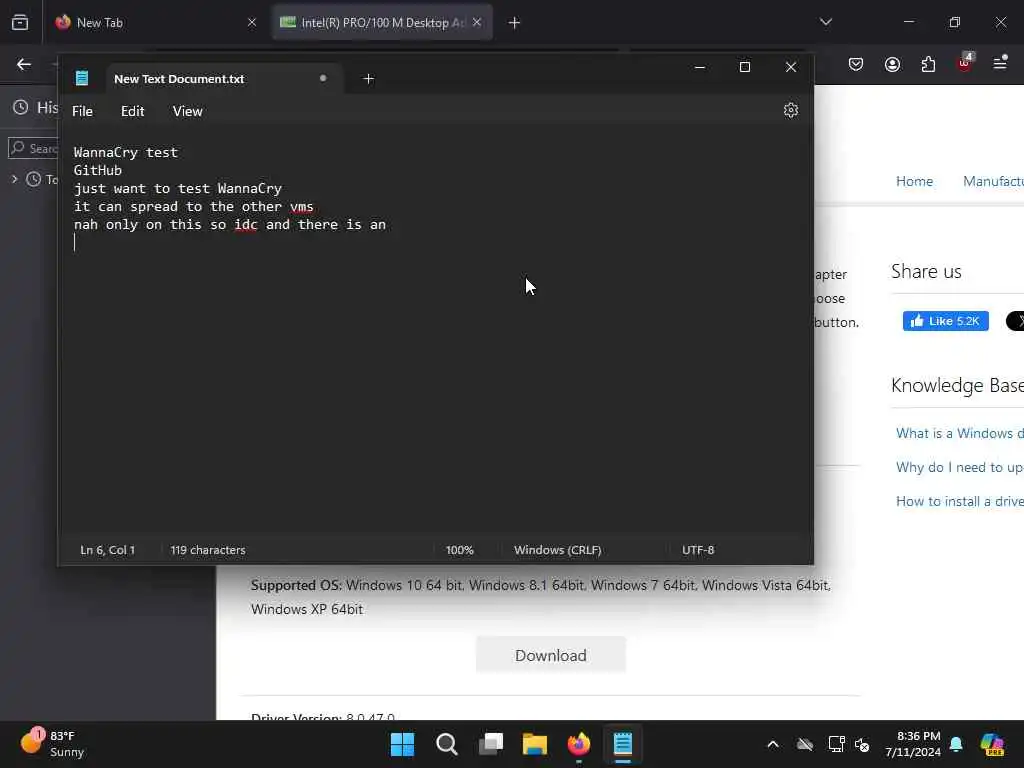Image resolution: width=1024 pixels, height=768 pixels.
Task: Click the muted volume tray icon
Action: click(x=862, y=744)
